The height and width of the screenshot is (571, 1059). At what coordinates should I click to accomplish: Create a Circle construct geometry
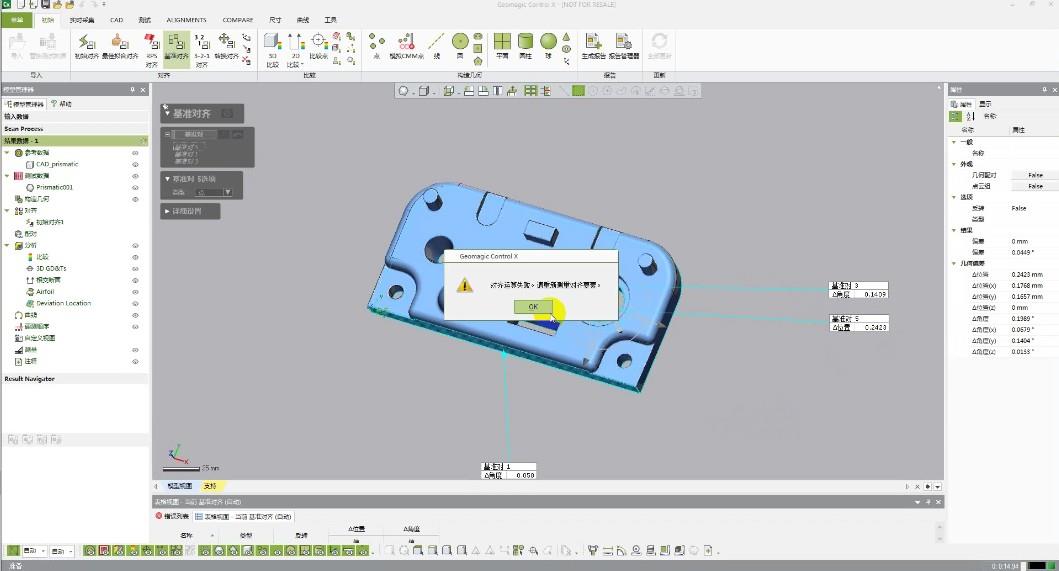pyautogui.click(x=460, y=46)
